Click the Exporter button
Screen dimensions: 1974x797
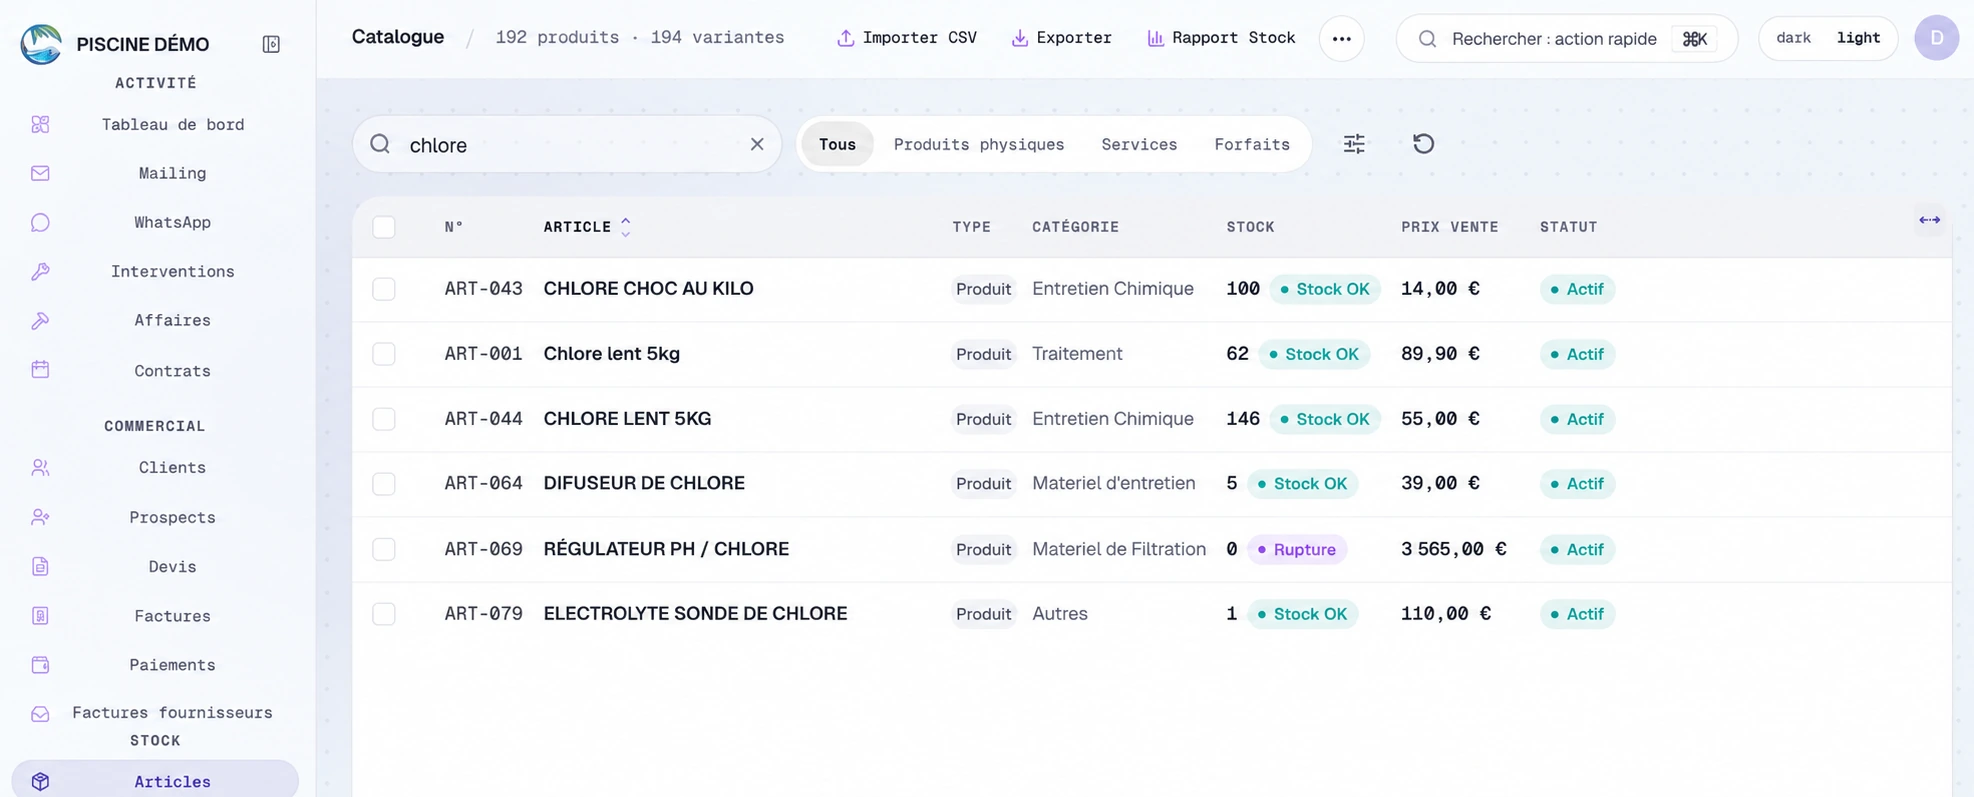click(x=1061, y=38)
